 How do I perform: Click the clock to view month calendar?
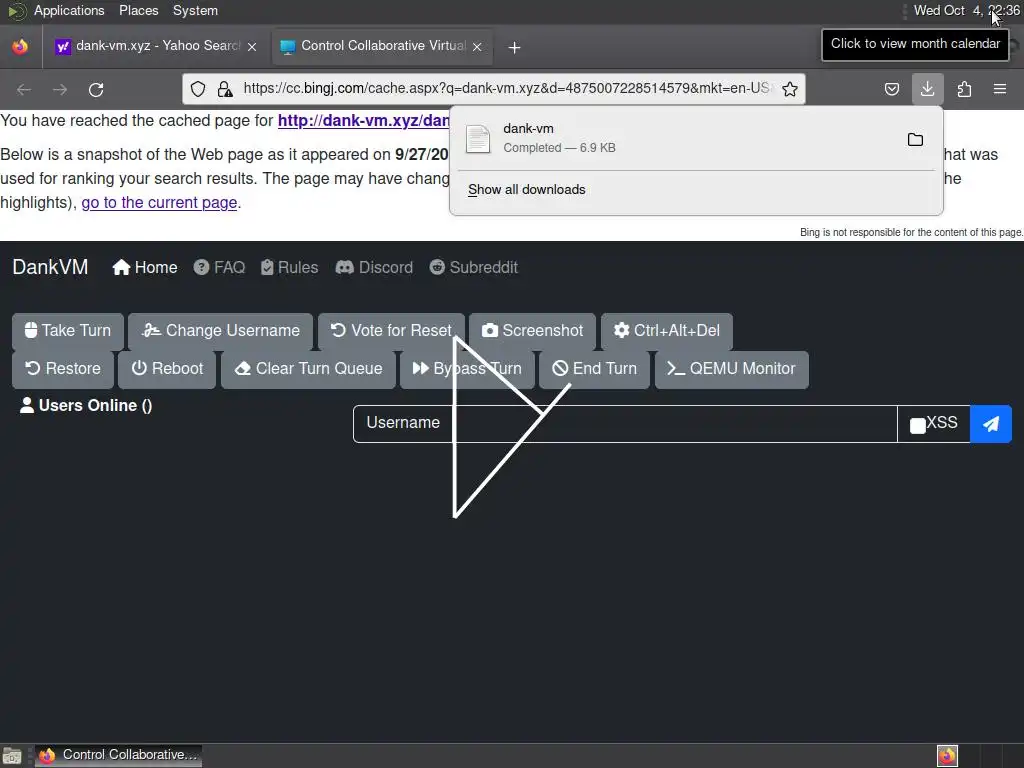966,10
